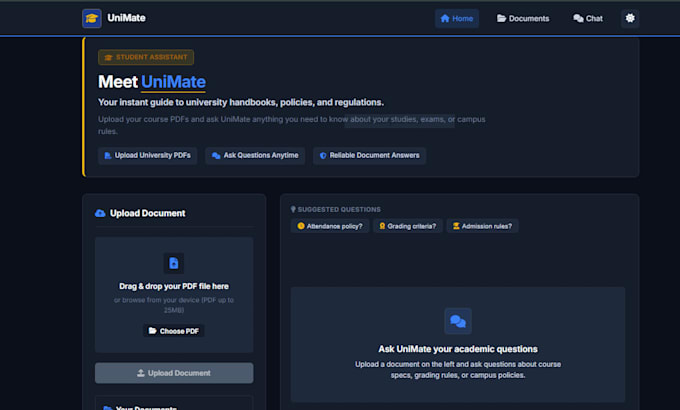Select the Grading criteria? suggested question
Image resolution: width=680 pixels, height=410 pixels.
coord(408,226)
